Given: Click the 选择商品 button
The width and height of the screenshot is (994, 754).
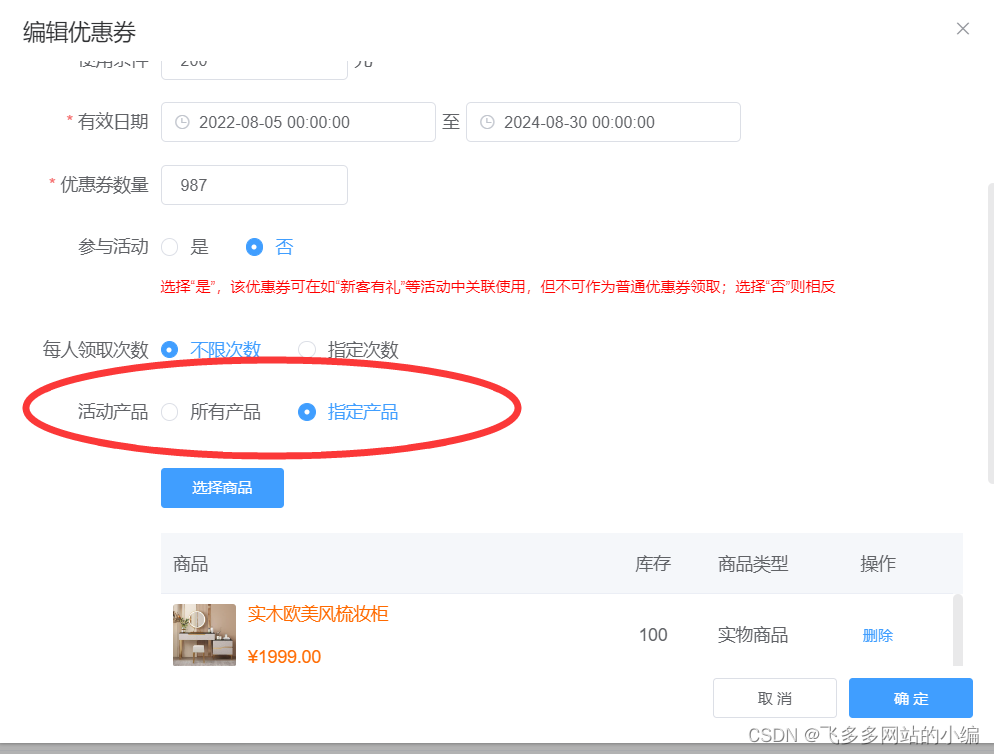Looking at the screenshot, I should (222, 488).
